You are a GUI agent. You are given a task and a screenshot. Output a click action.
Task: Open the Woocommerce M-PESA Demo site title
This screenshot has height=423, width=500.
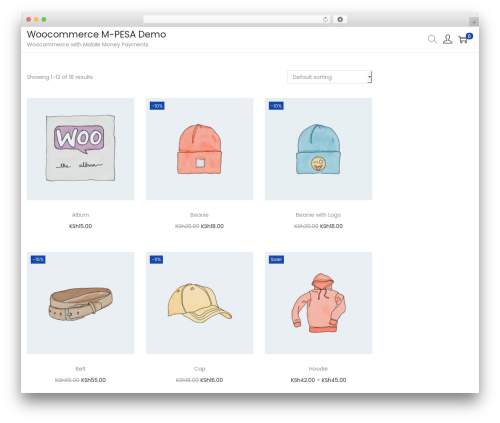(96, 34)
